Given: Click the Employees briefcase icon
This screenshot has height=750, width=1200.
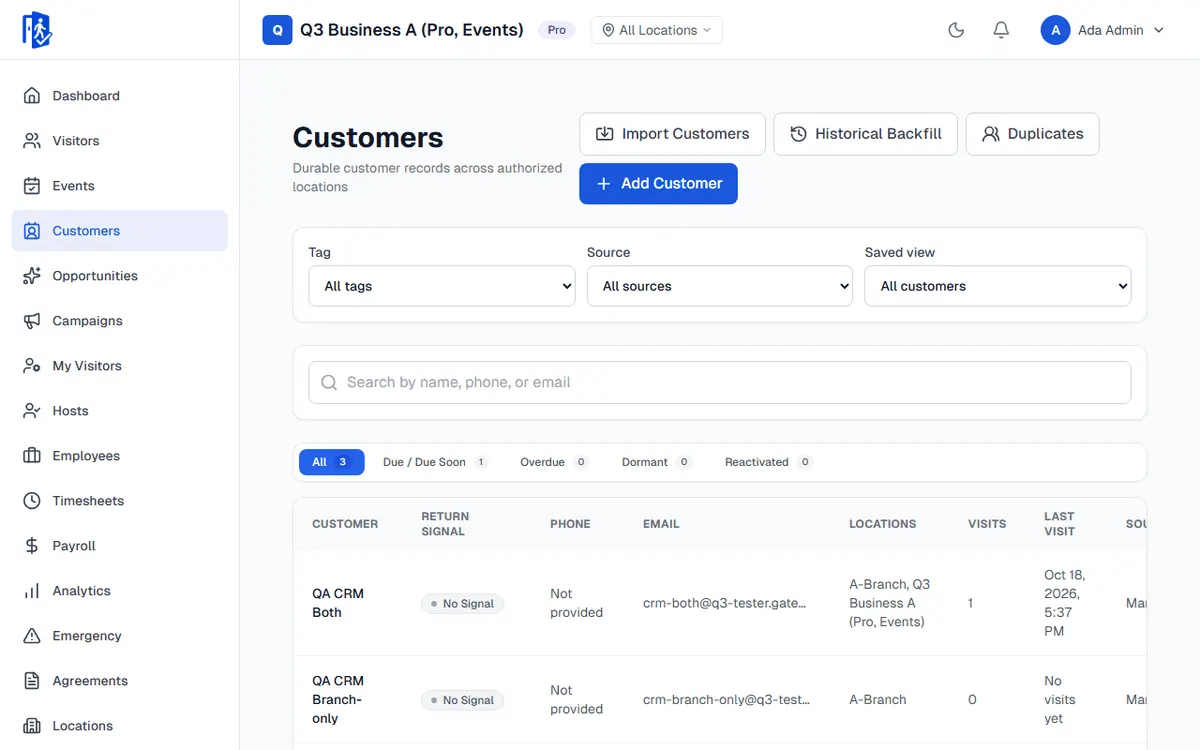Looking at the screenshot, I should (x=32, y=456).
